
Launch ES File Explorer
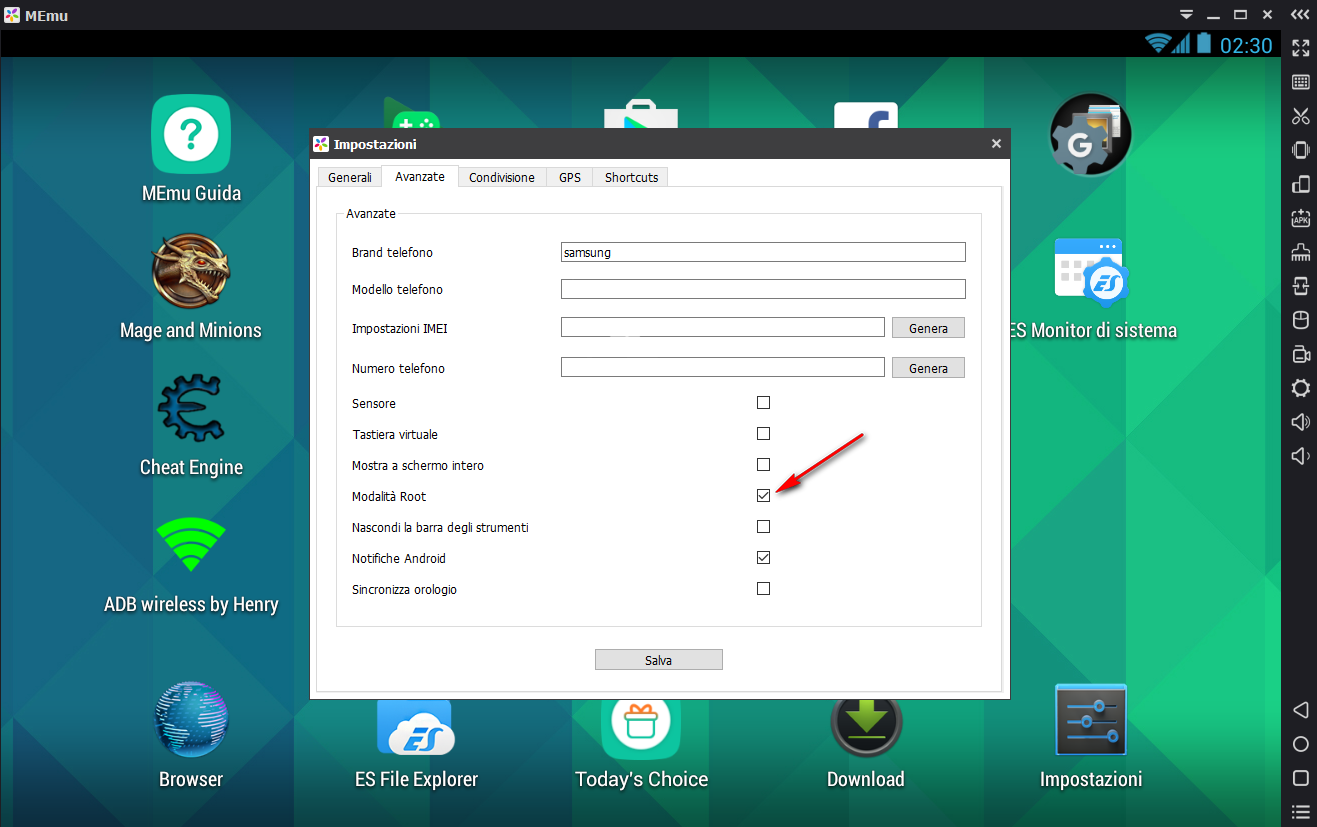pos(416,745)
